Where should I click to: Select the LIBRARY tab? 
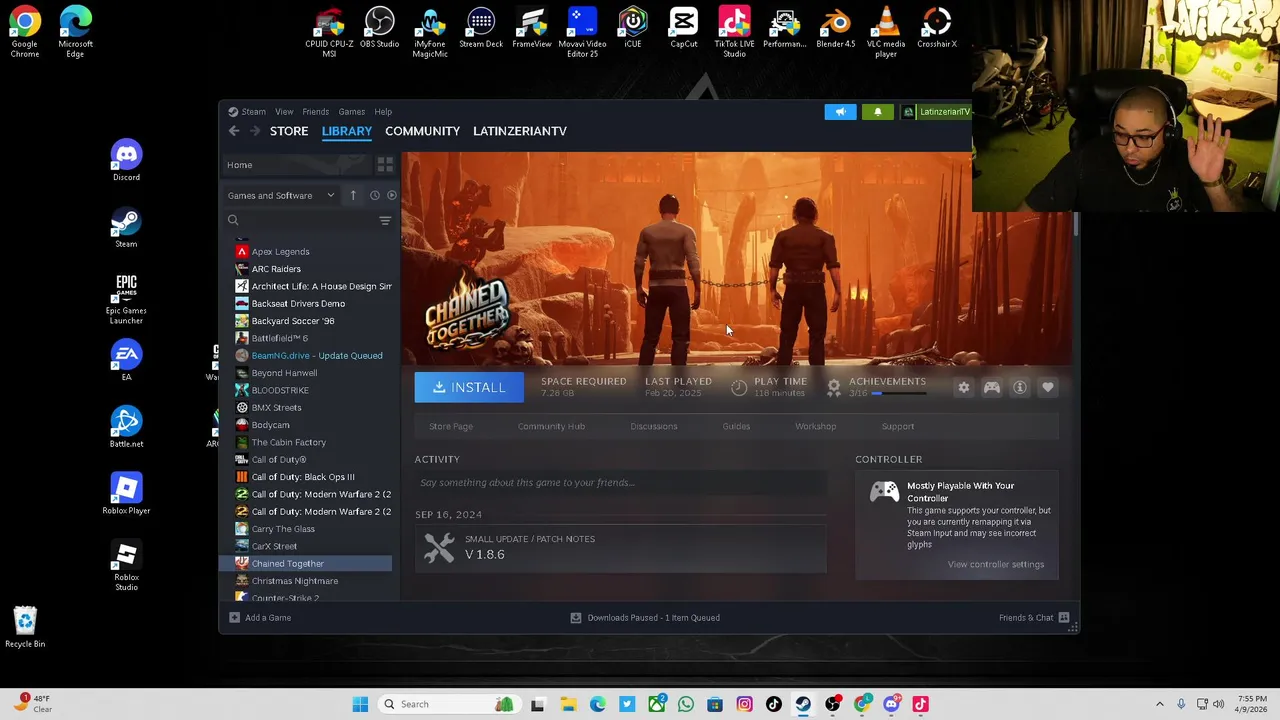click(x=347, y=131)
